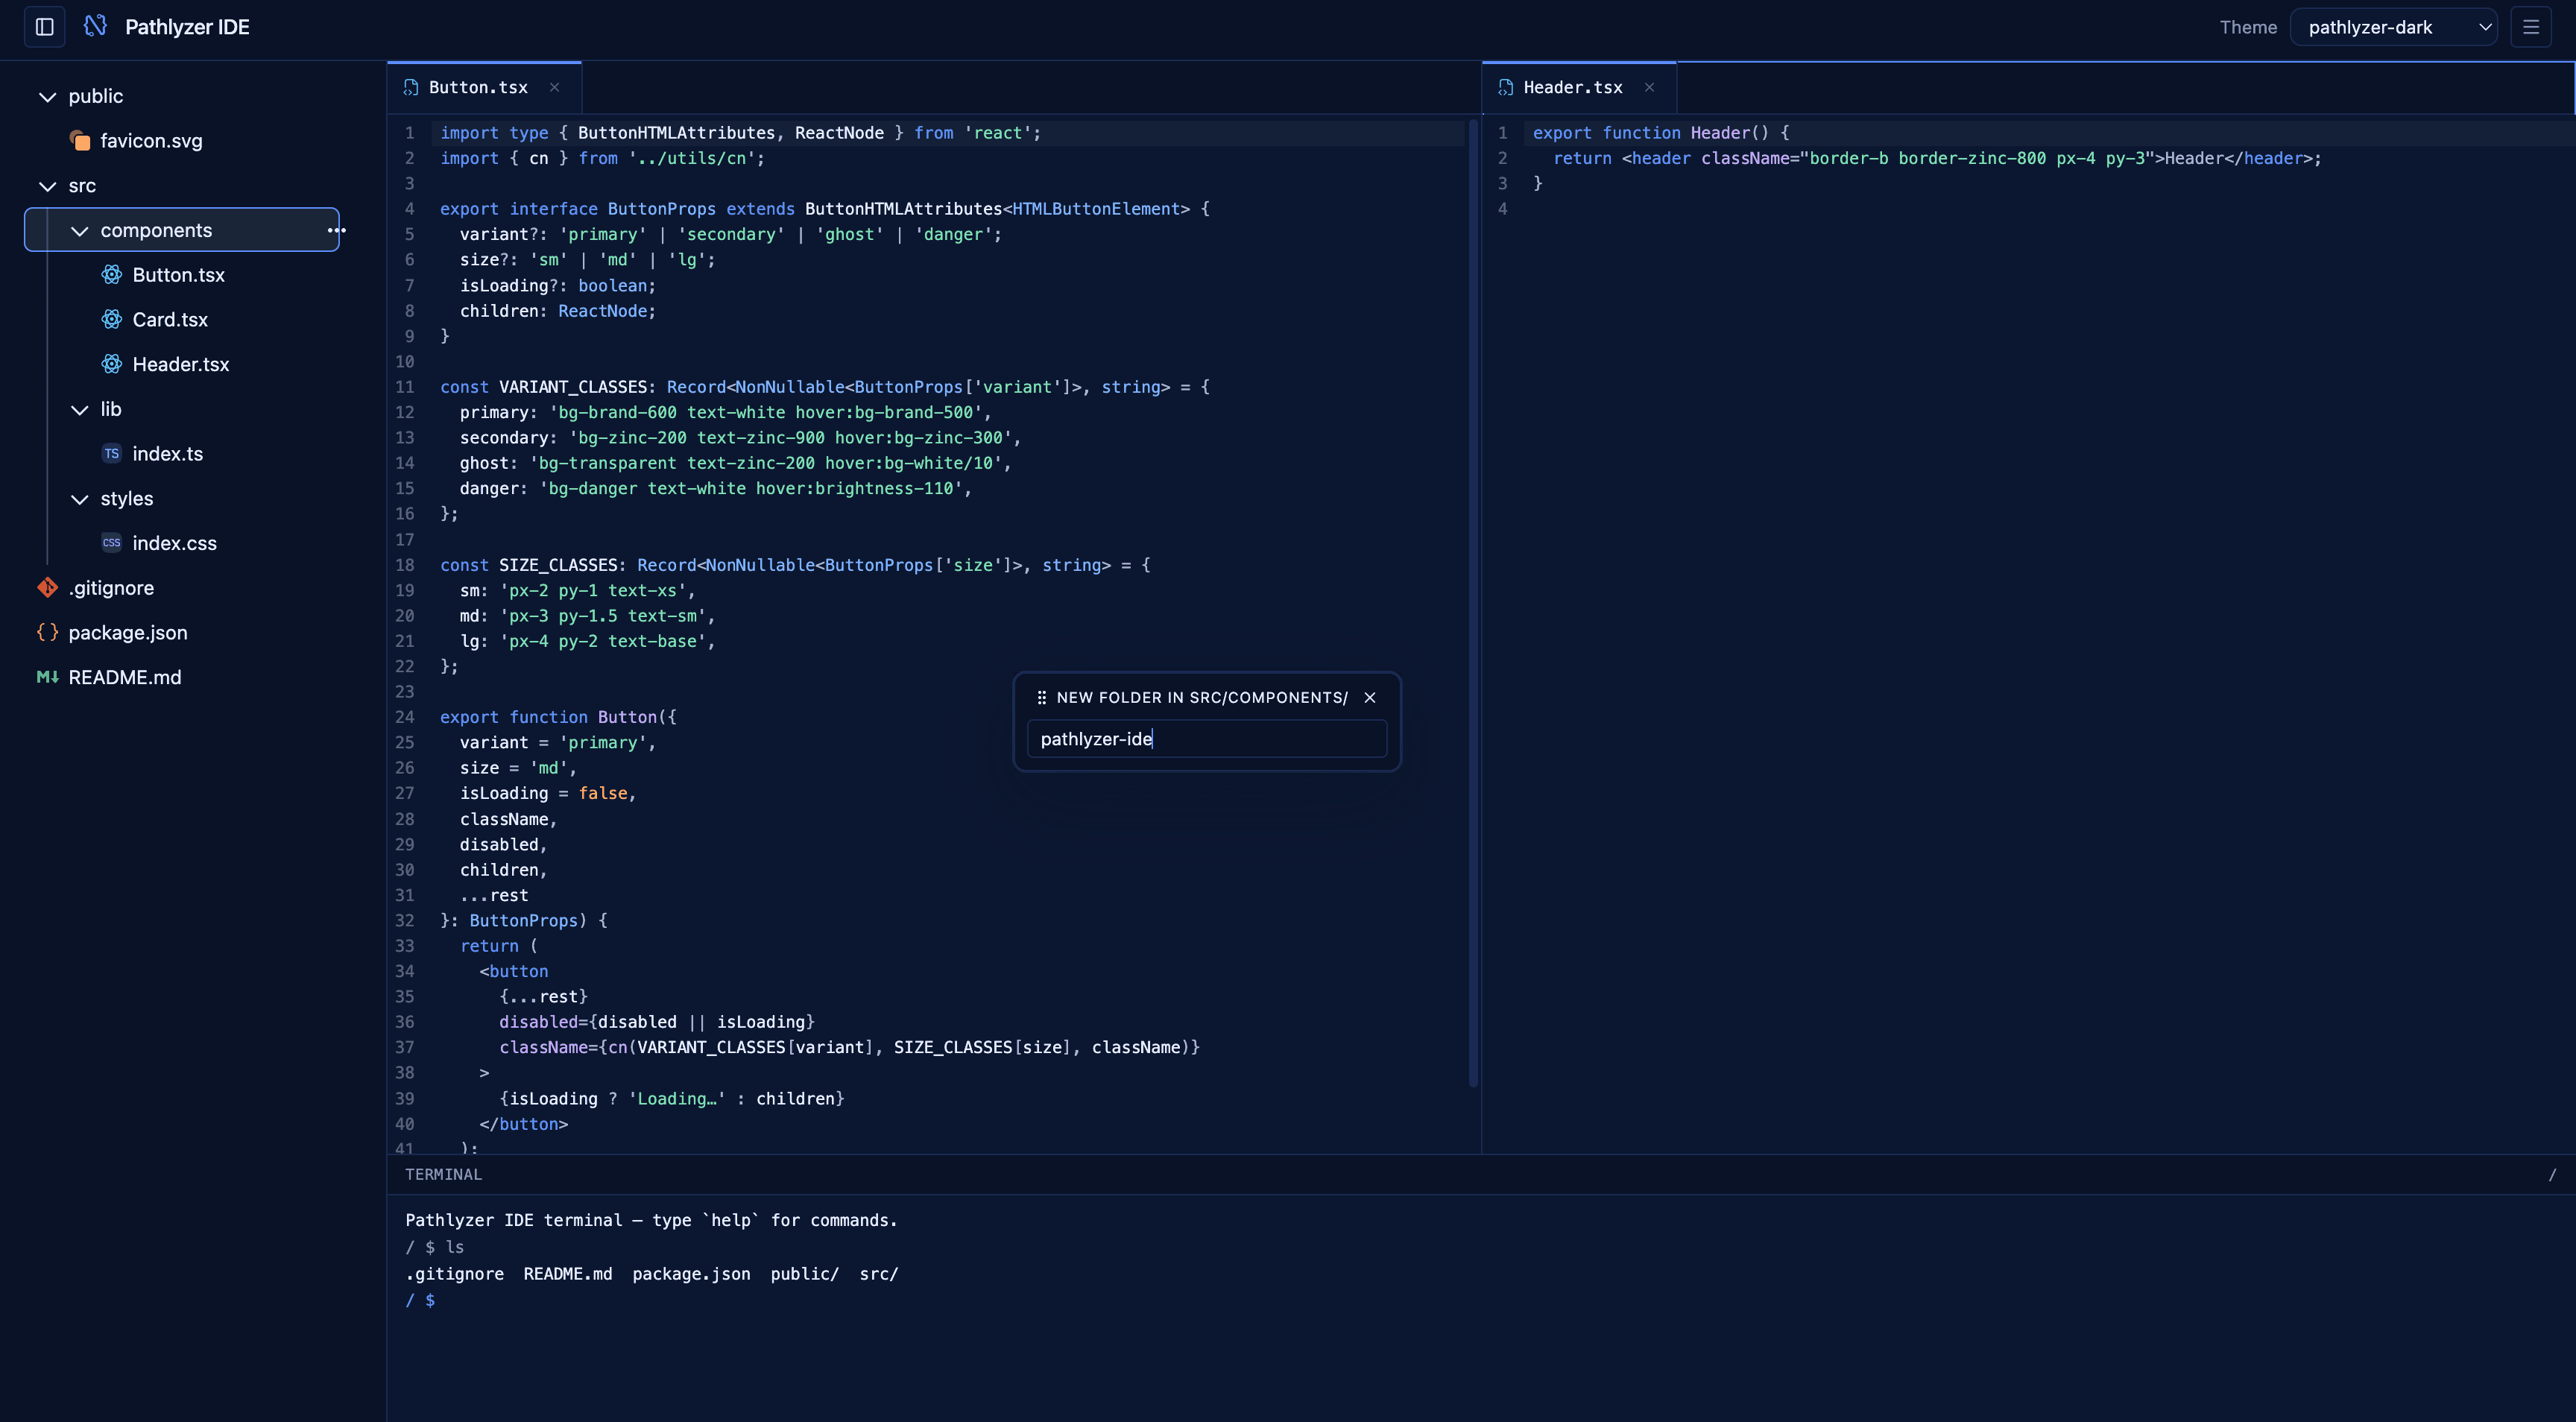Image resolution: width=2576 pixels, height=1422 pixels.
Task: Open README.md in file tree
Action: point(125,677)
